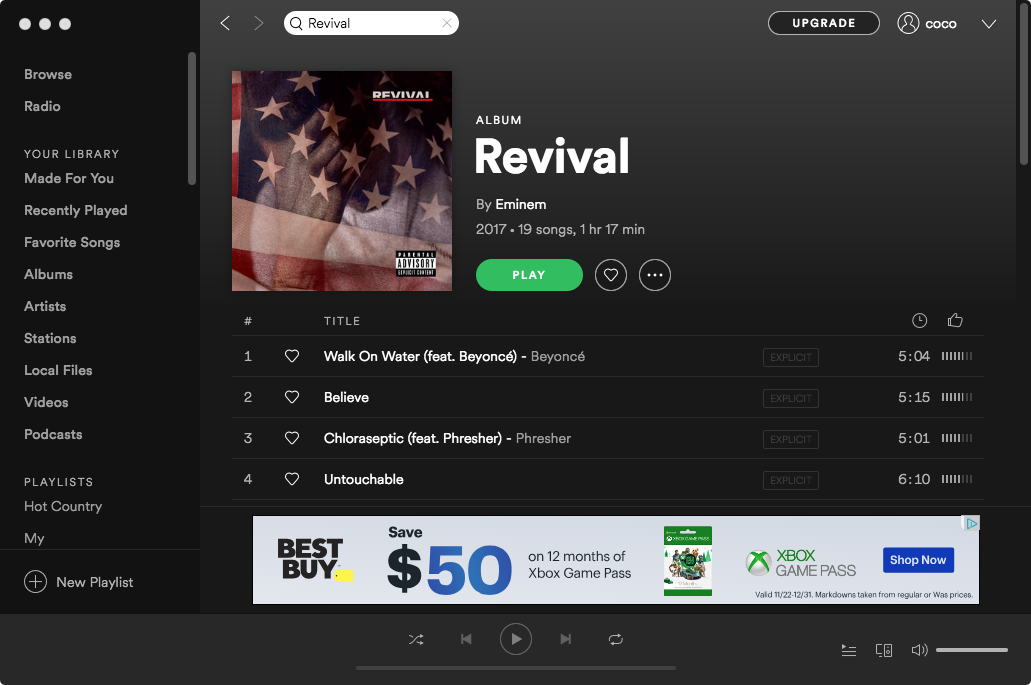Skip to the next track

point(565,639)
